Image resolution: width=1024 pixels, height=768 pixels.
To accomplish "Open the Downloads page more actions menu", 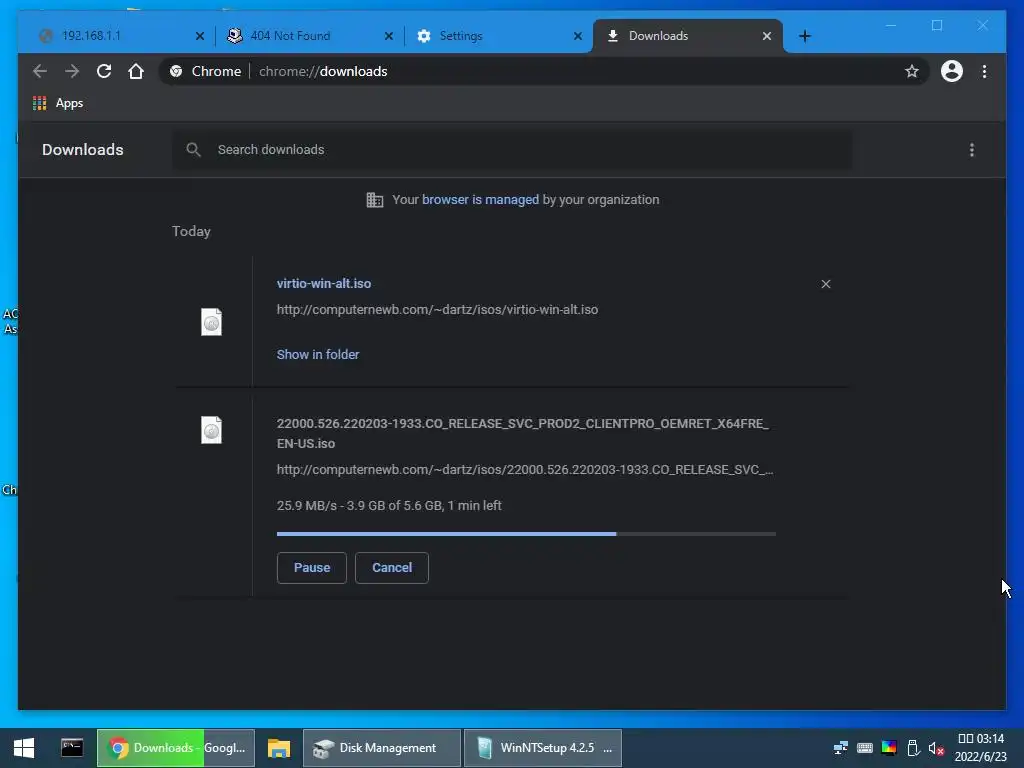I will pyautogui.click(x=972, y=150).
